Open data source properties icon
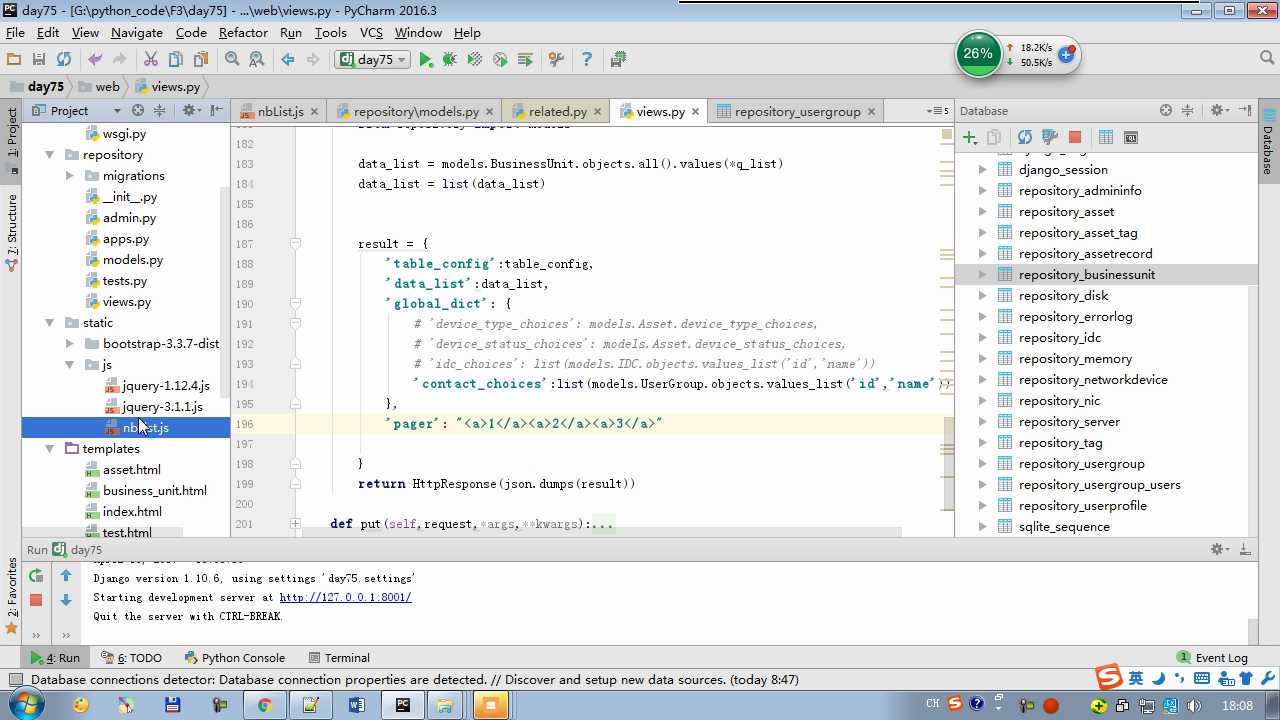1280x720 pixels. pos(1050,138)
